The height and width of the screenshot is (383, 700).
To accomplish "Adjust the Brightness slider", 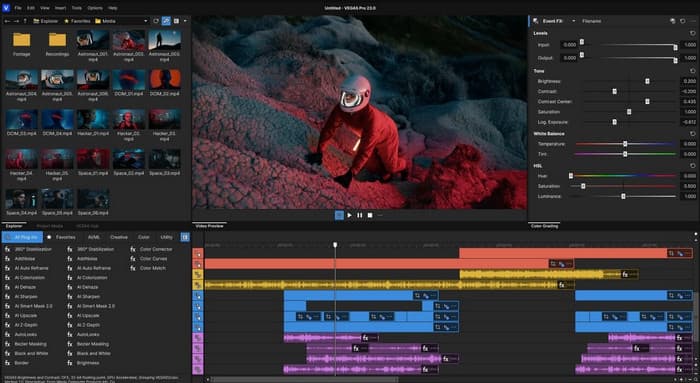I will tap(630, 81).
